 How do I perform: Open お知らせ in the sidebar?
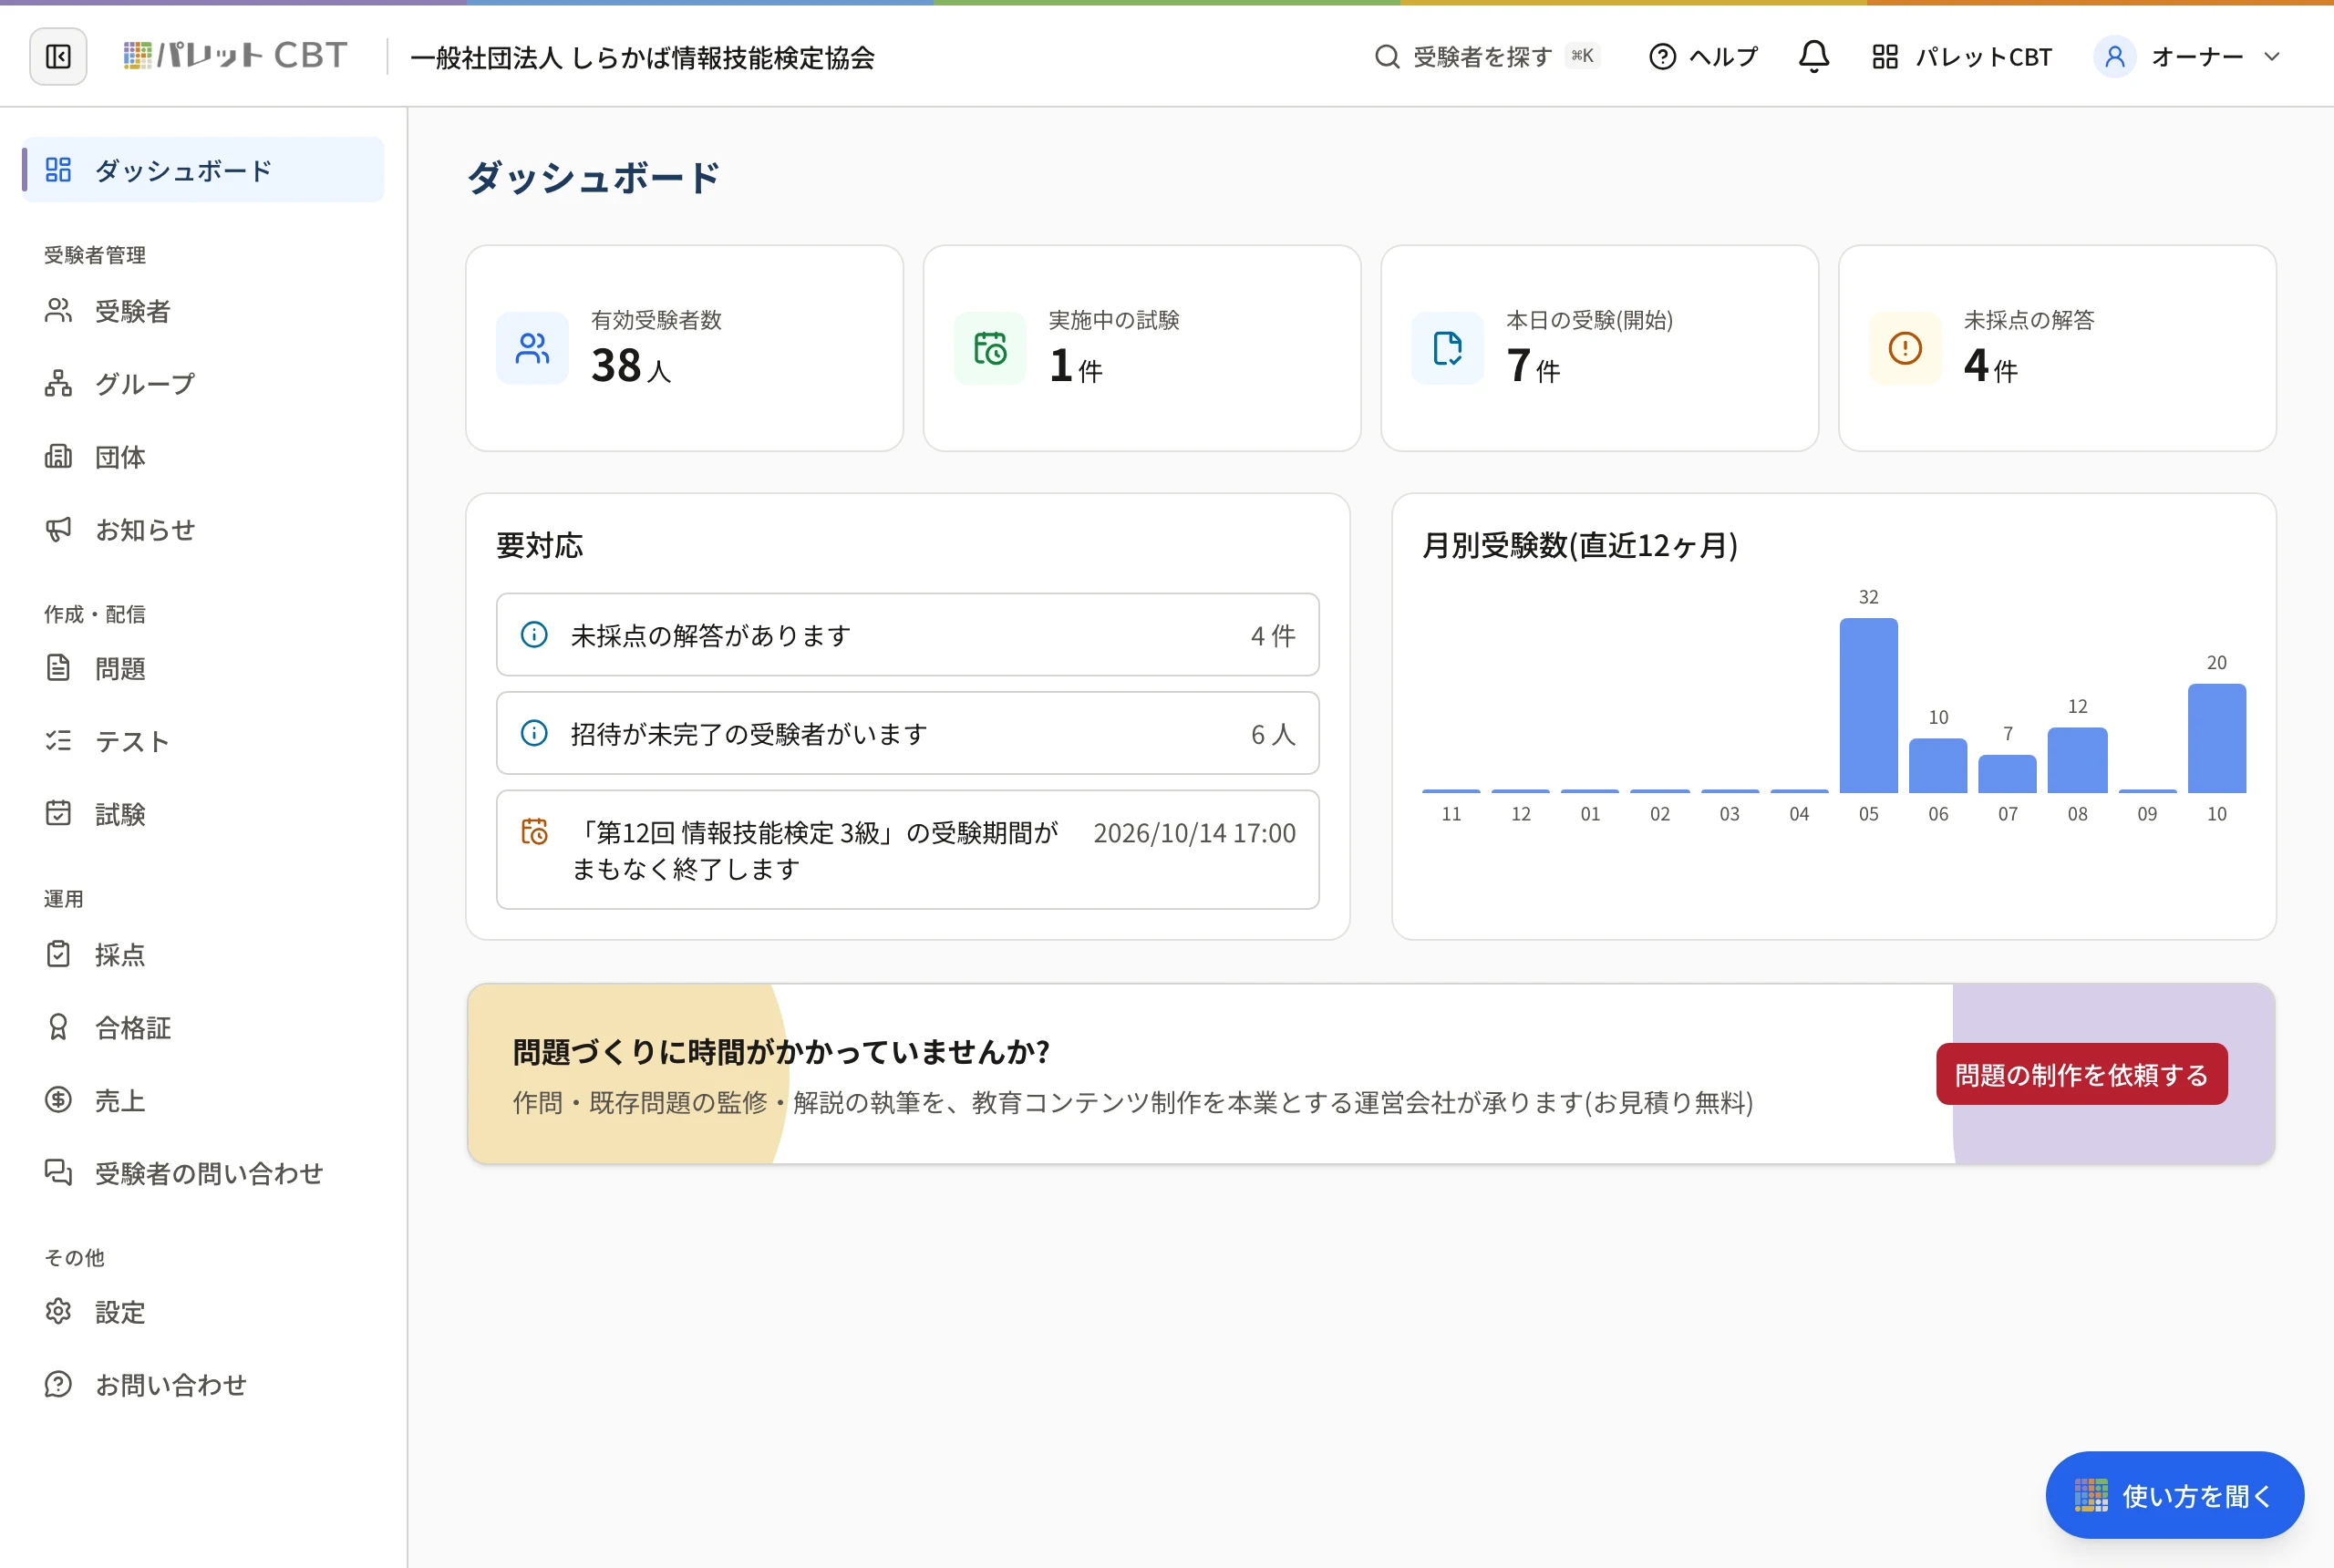[203, 530]
